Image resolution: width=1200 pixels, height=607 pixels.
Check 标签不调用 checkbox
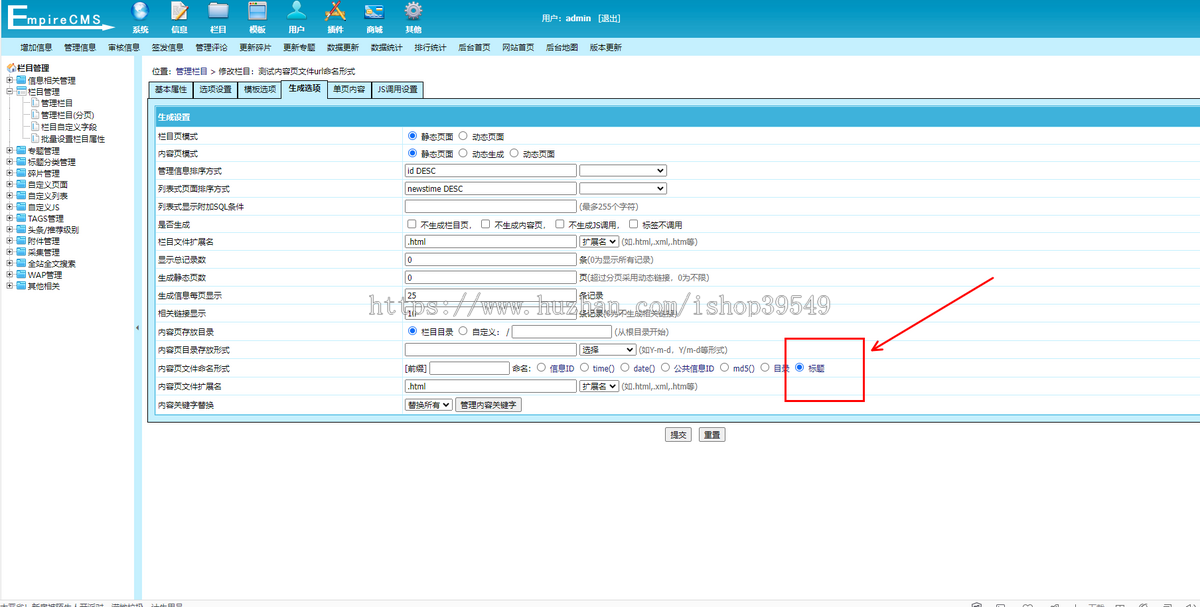tap(634, 224)
